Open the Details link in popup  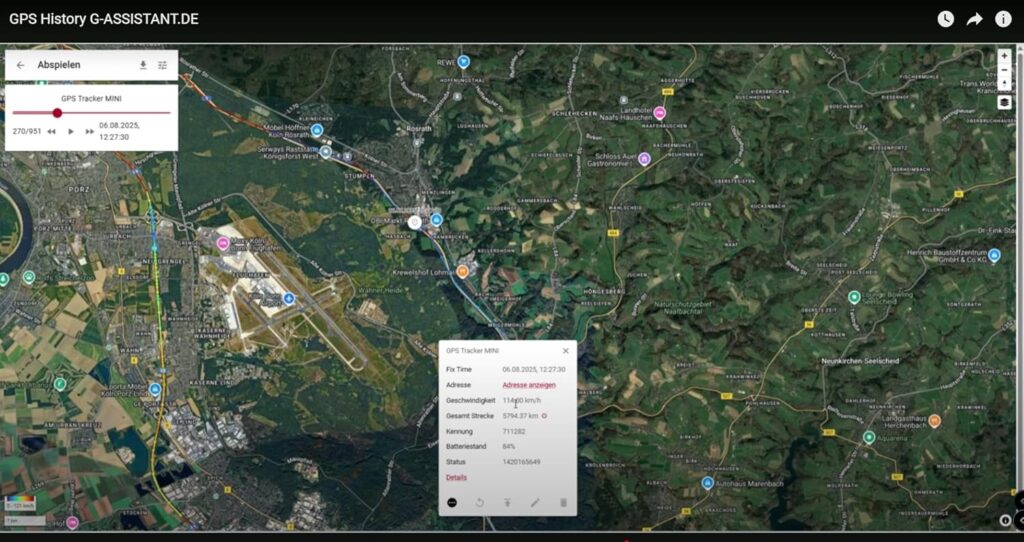click(x=456, y=478)
